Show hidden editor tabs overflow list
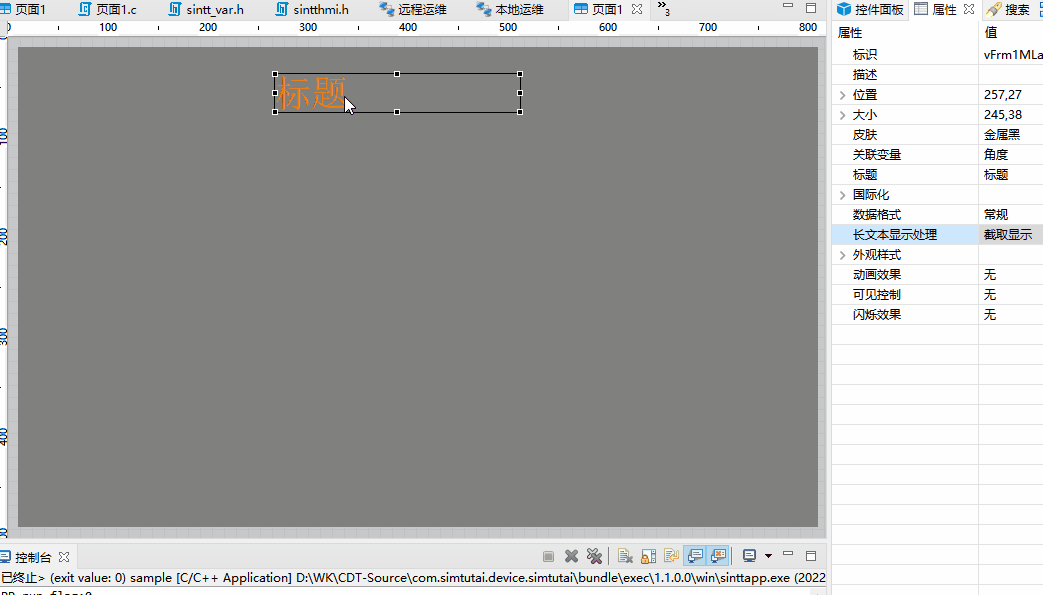 [x=663, y=9]
